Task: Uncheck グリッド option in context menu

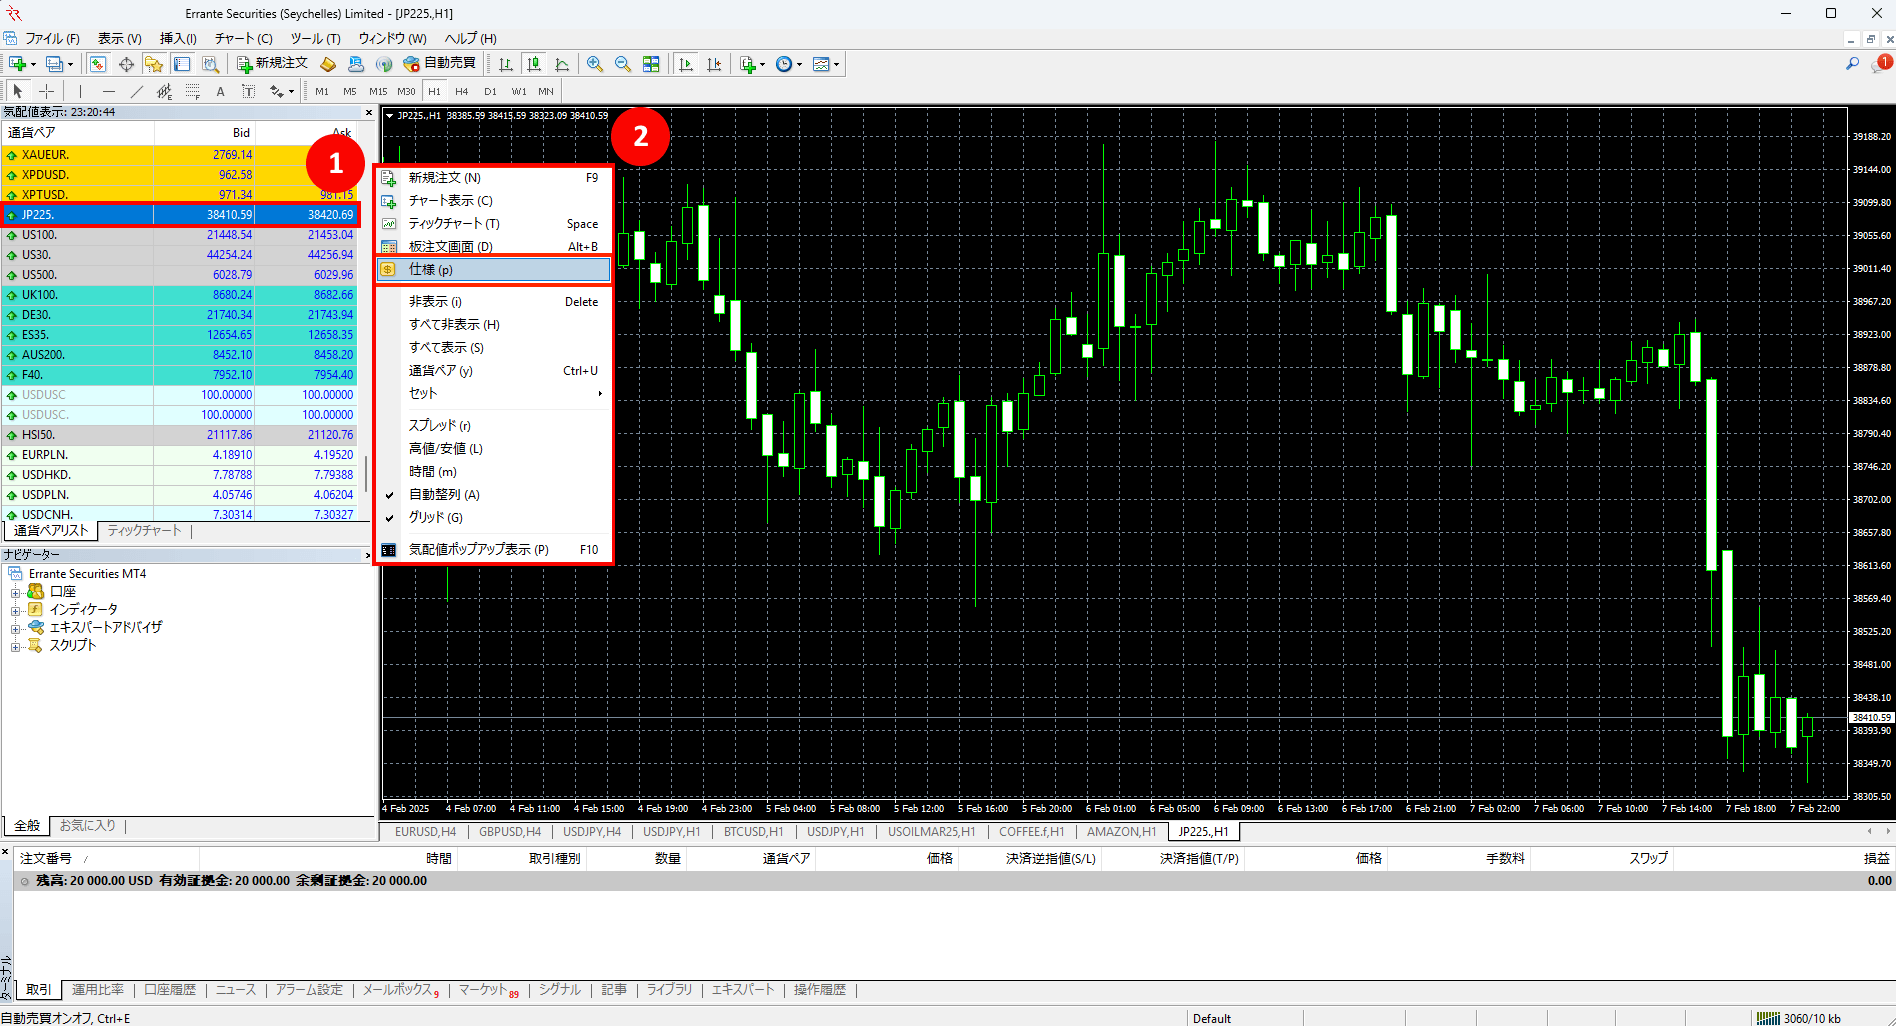Action: point(435,517)
